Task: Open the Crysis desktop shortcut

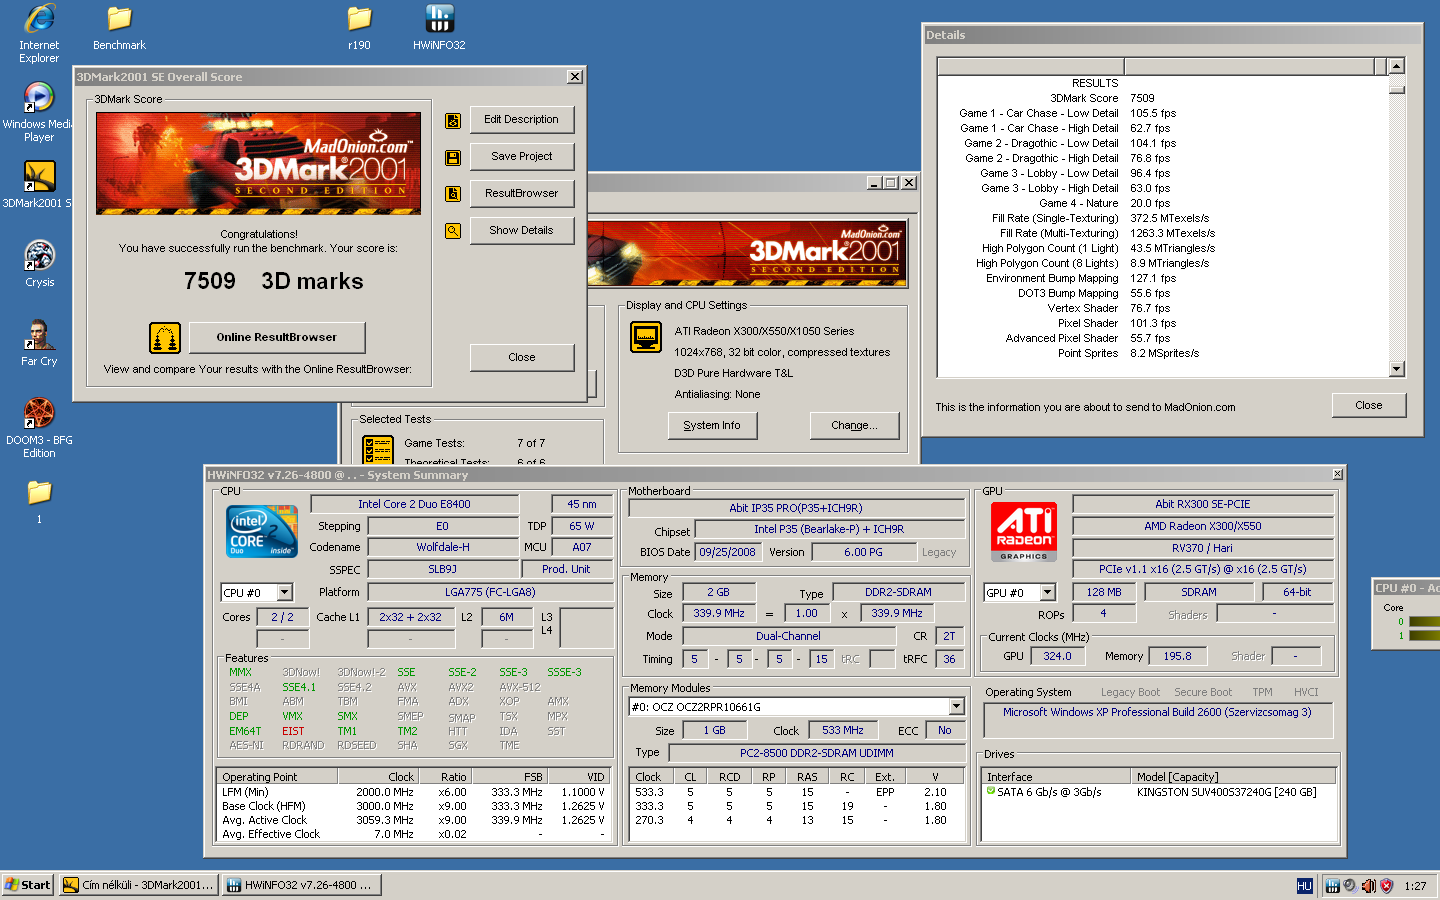Action: pos(39,257)
